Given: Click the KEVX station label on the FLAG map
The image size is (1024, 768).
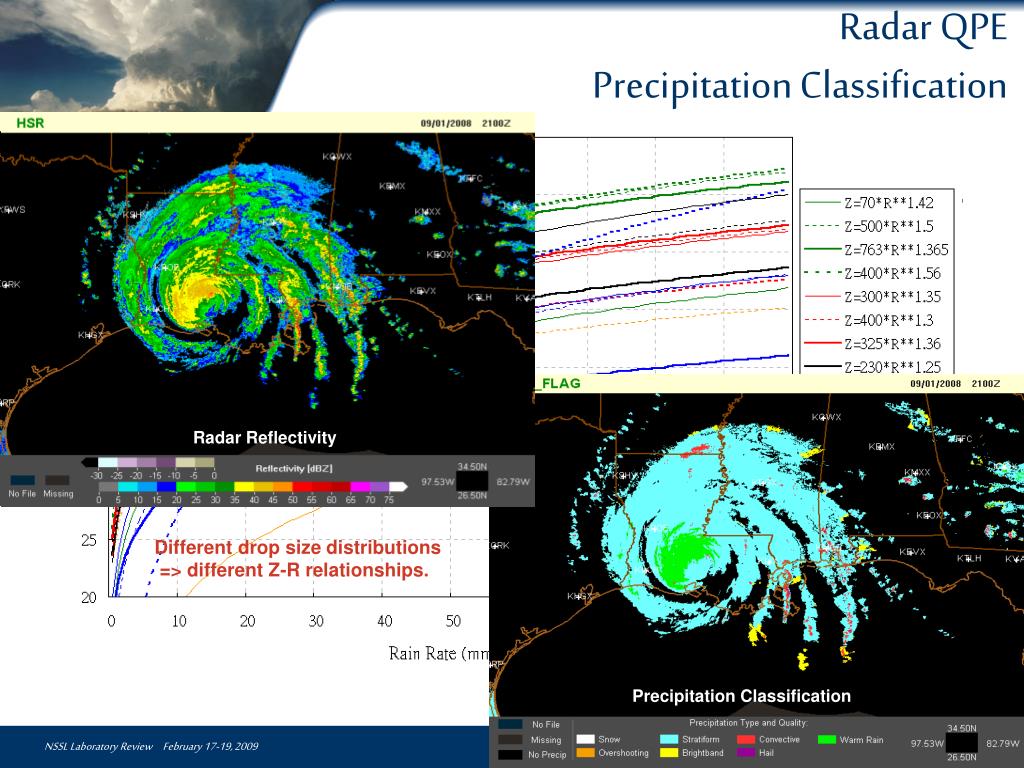Looking at the screenshot, I should (x=912, y=552).
